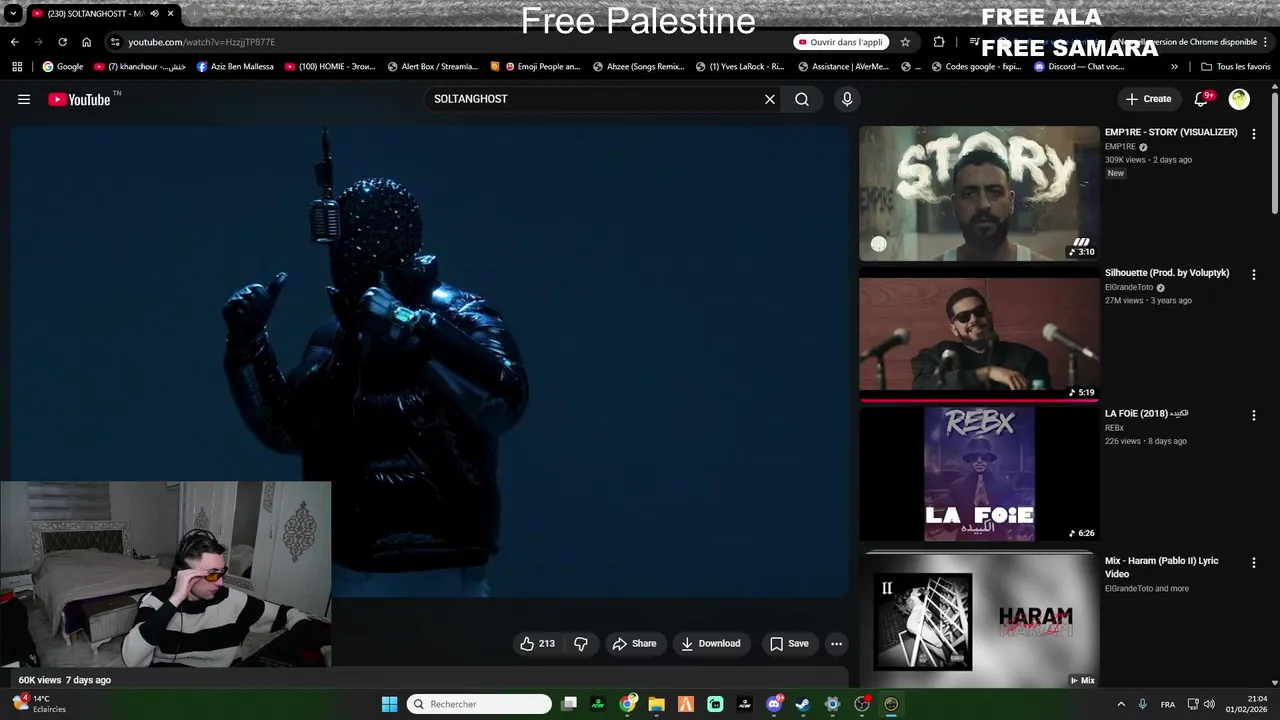Open Steam from the taskbar

[802, 704]
